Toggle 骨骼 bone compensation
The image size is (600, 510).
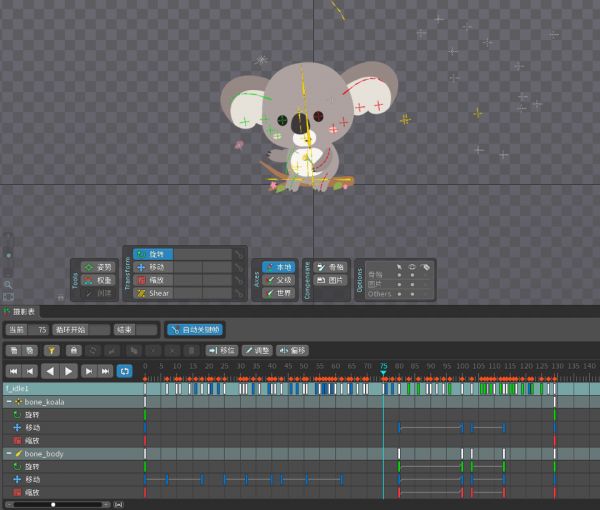[330, 267]
